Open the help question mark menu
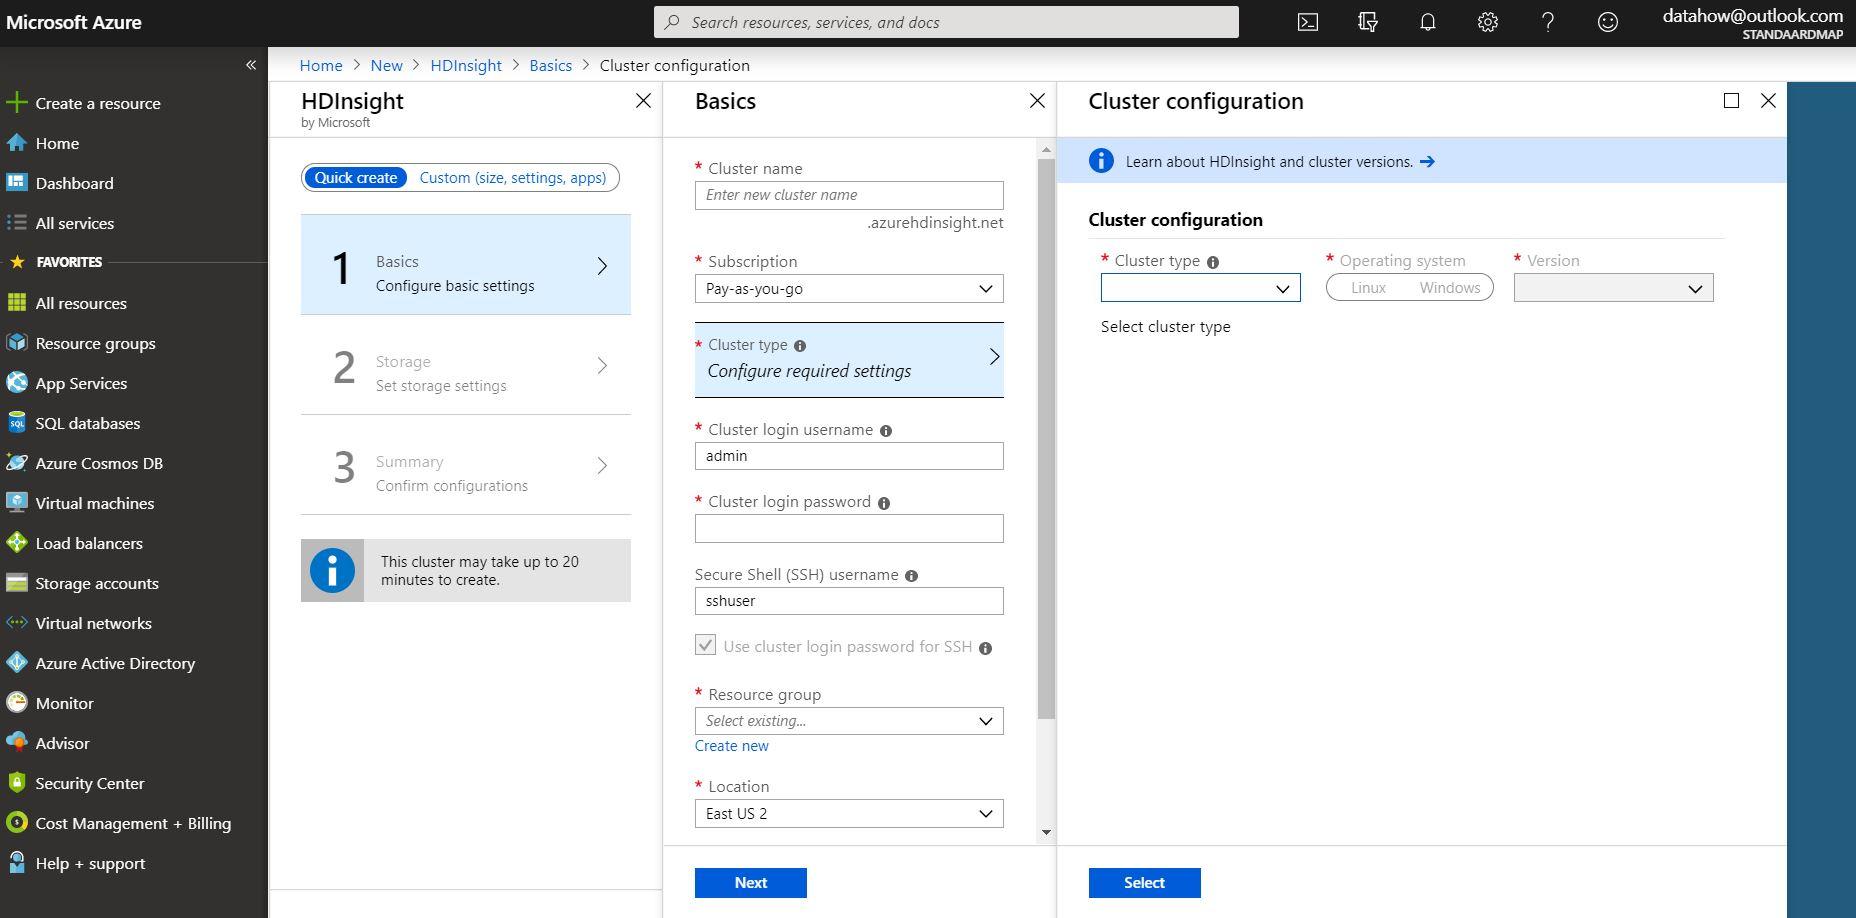This screenshot has width=1856, height=918. tap(1548, 22)
